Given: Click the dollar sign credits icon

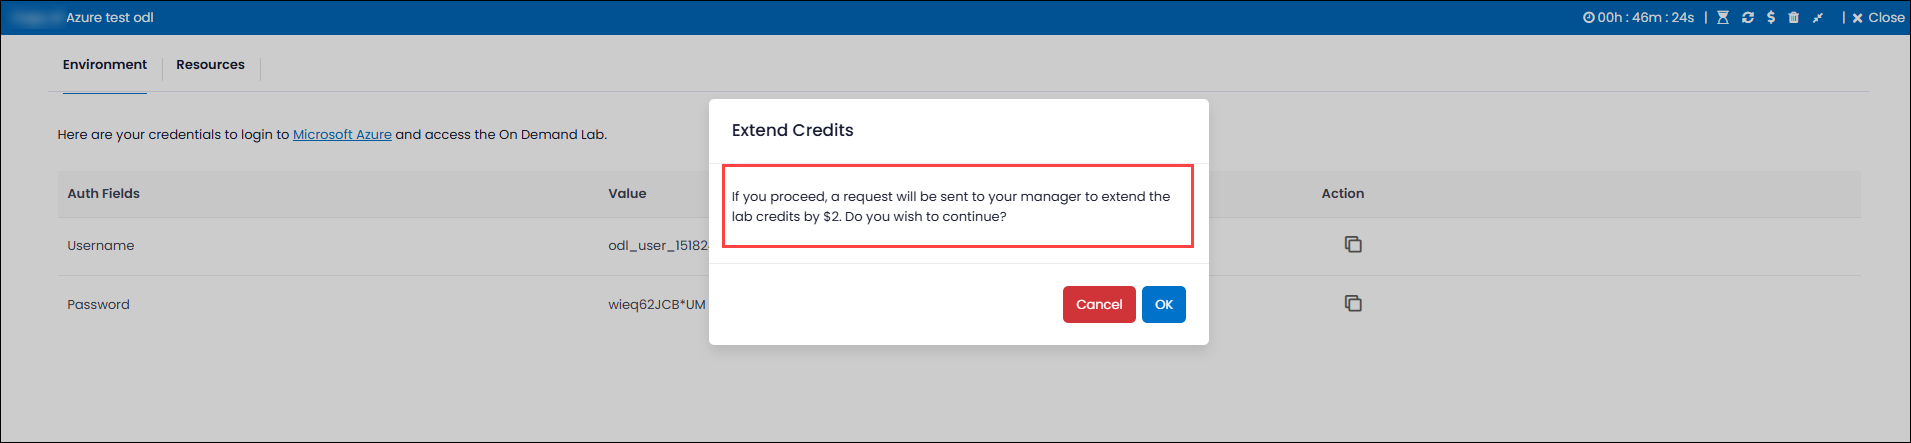Looking at the screenshot, I should point(1771,18).
